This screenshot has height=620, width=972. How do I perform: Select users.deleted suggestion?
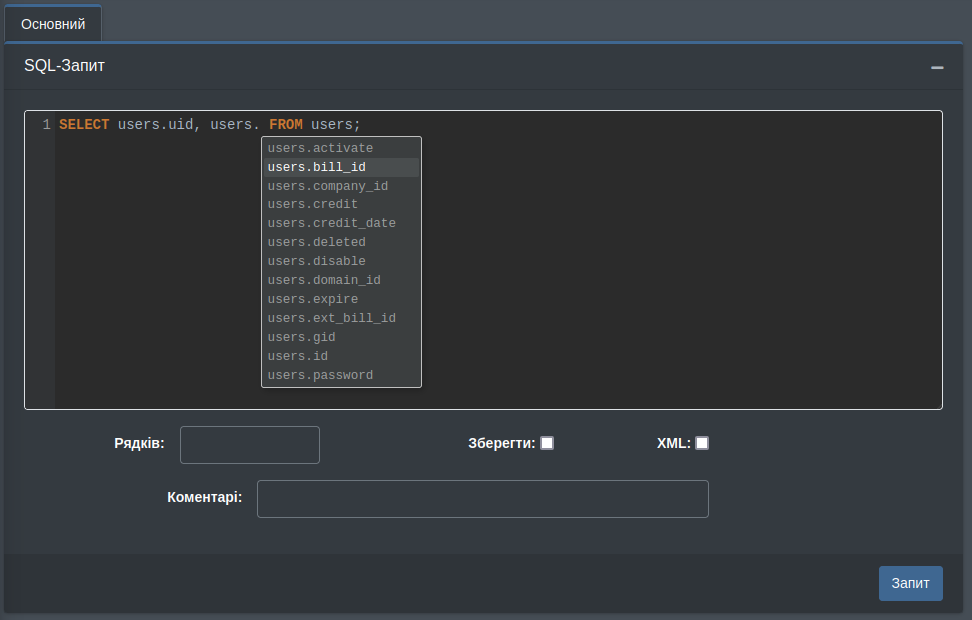pyautogui.click(x=317, y=242)
